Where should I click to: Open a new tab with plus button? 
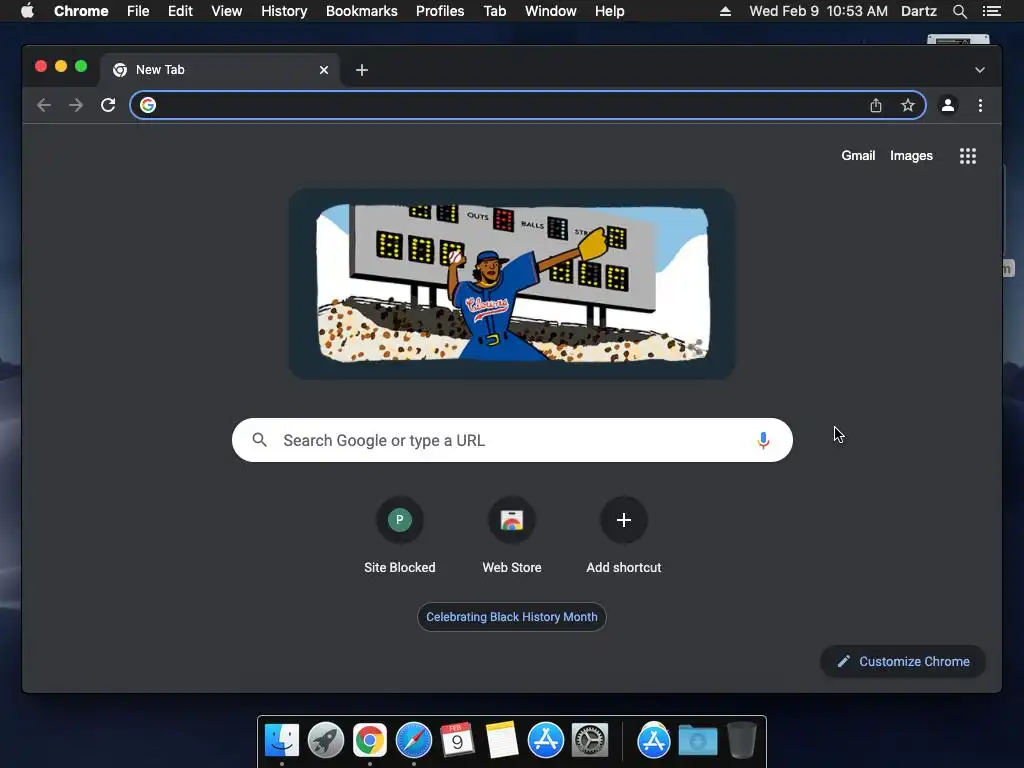tap(362, 70)
